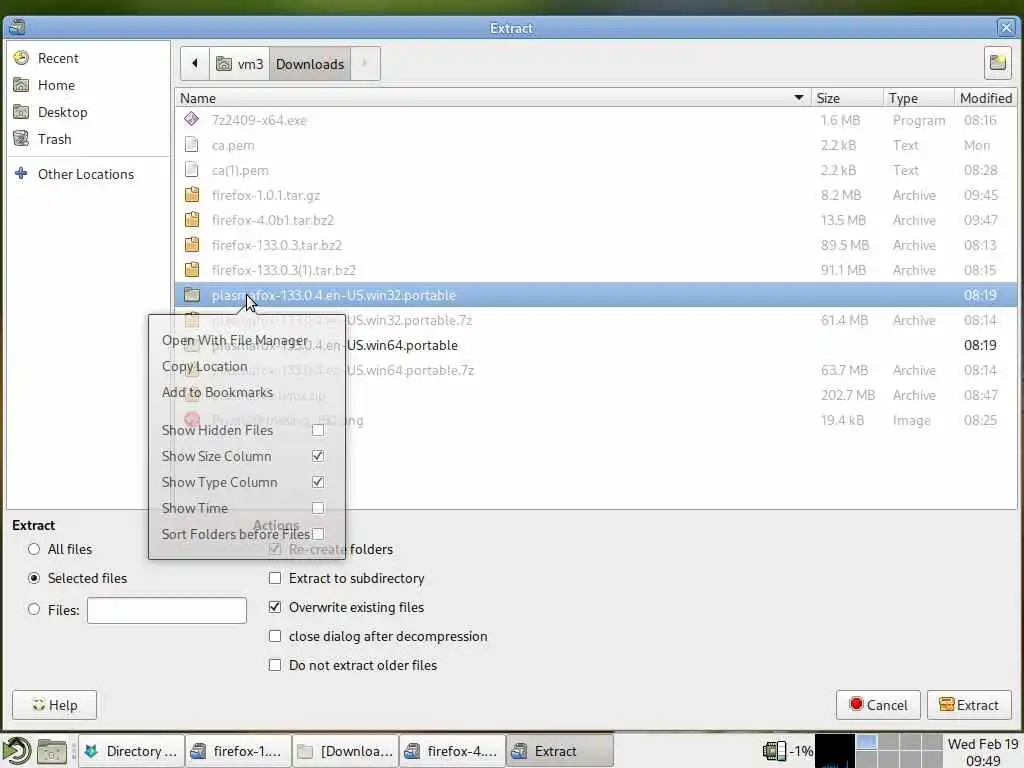Switch to firefox-1... taskbar window

coord(238,751)
